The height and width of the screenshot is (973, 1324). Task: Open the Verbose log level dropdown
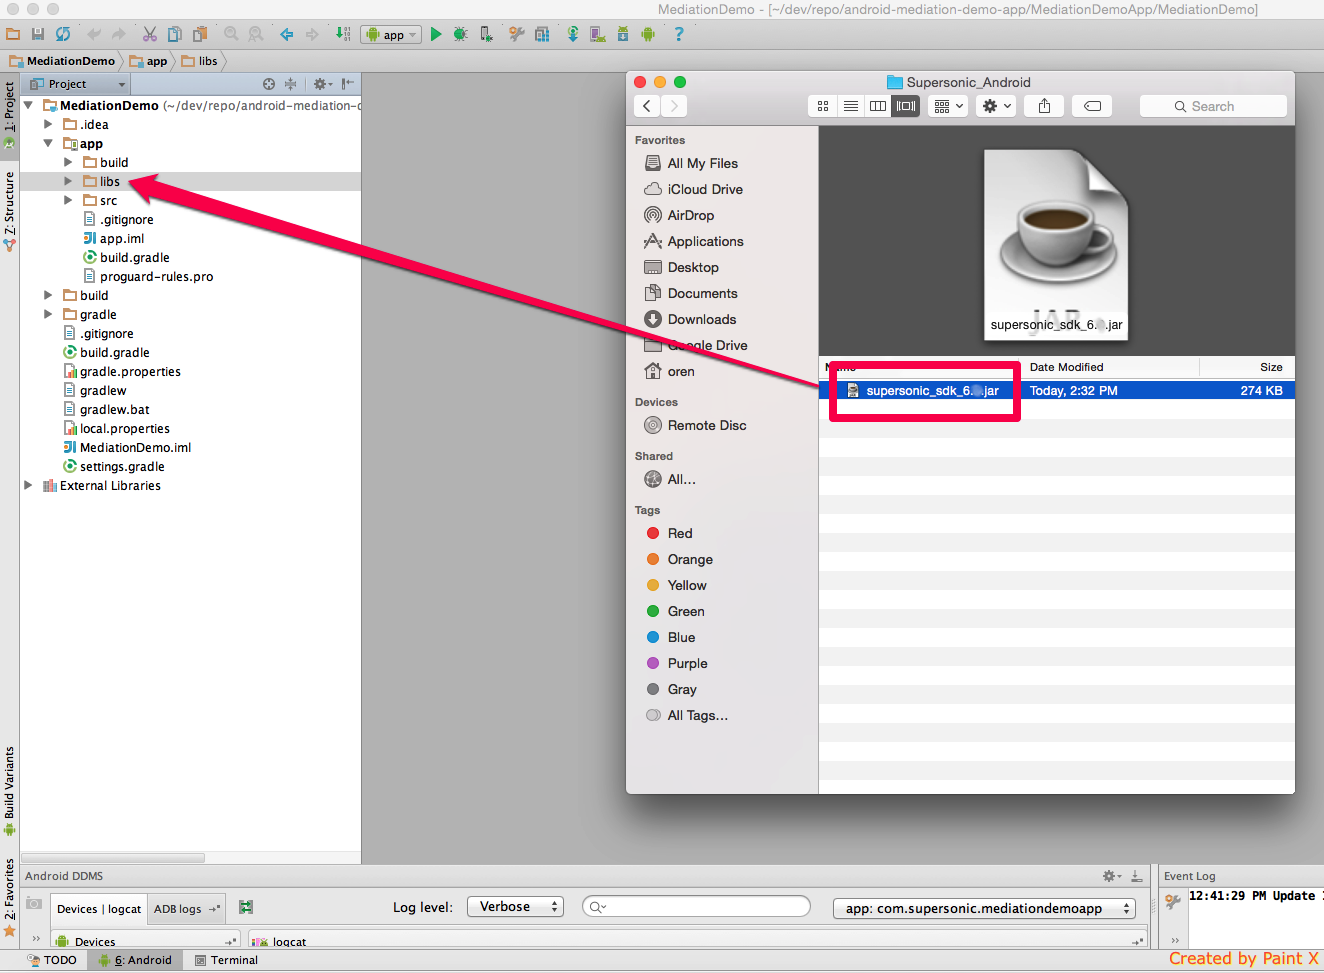pyautogui.click(x=515, y=906)
